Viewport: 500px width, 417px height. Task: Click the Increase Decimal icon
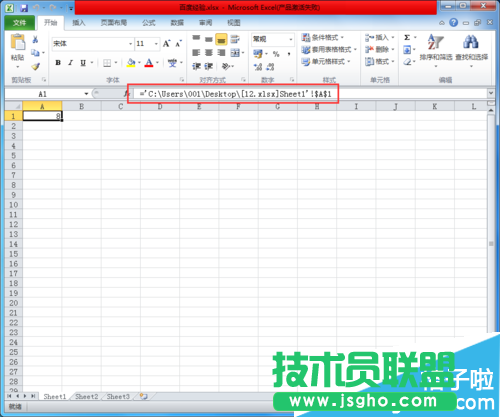tap(258, 67)
